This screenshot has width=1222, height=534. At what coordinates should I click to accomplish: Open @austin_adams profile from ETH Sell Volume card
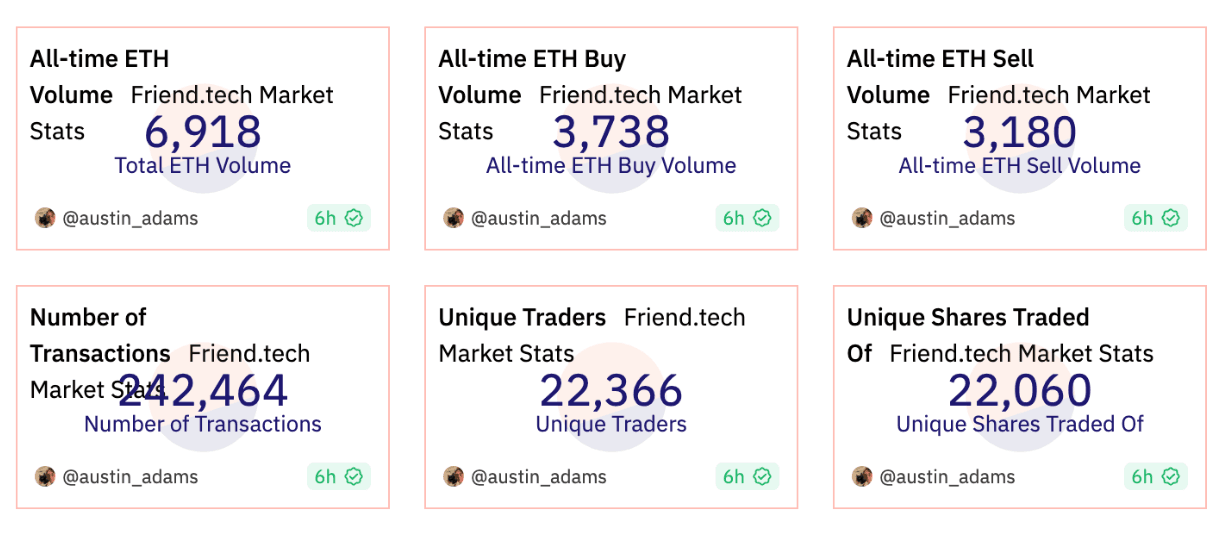[947, 218]
